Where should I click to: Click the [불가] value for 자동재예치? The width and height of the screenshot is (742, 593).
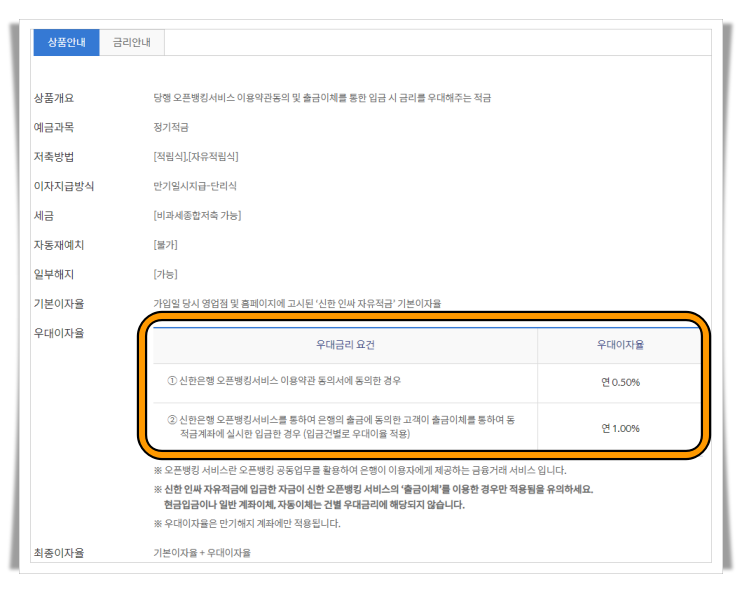pos(165,245)
